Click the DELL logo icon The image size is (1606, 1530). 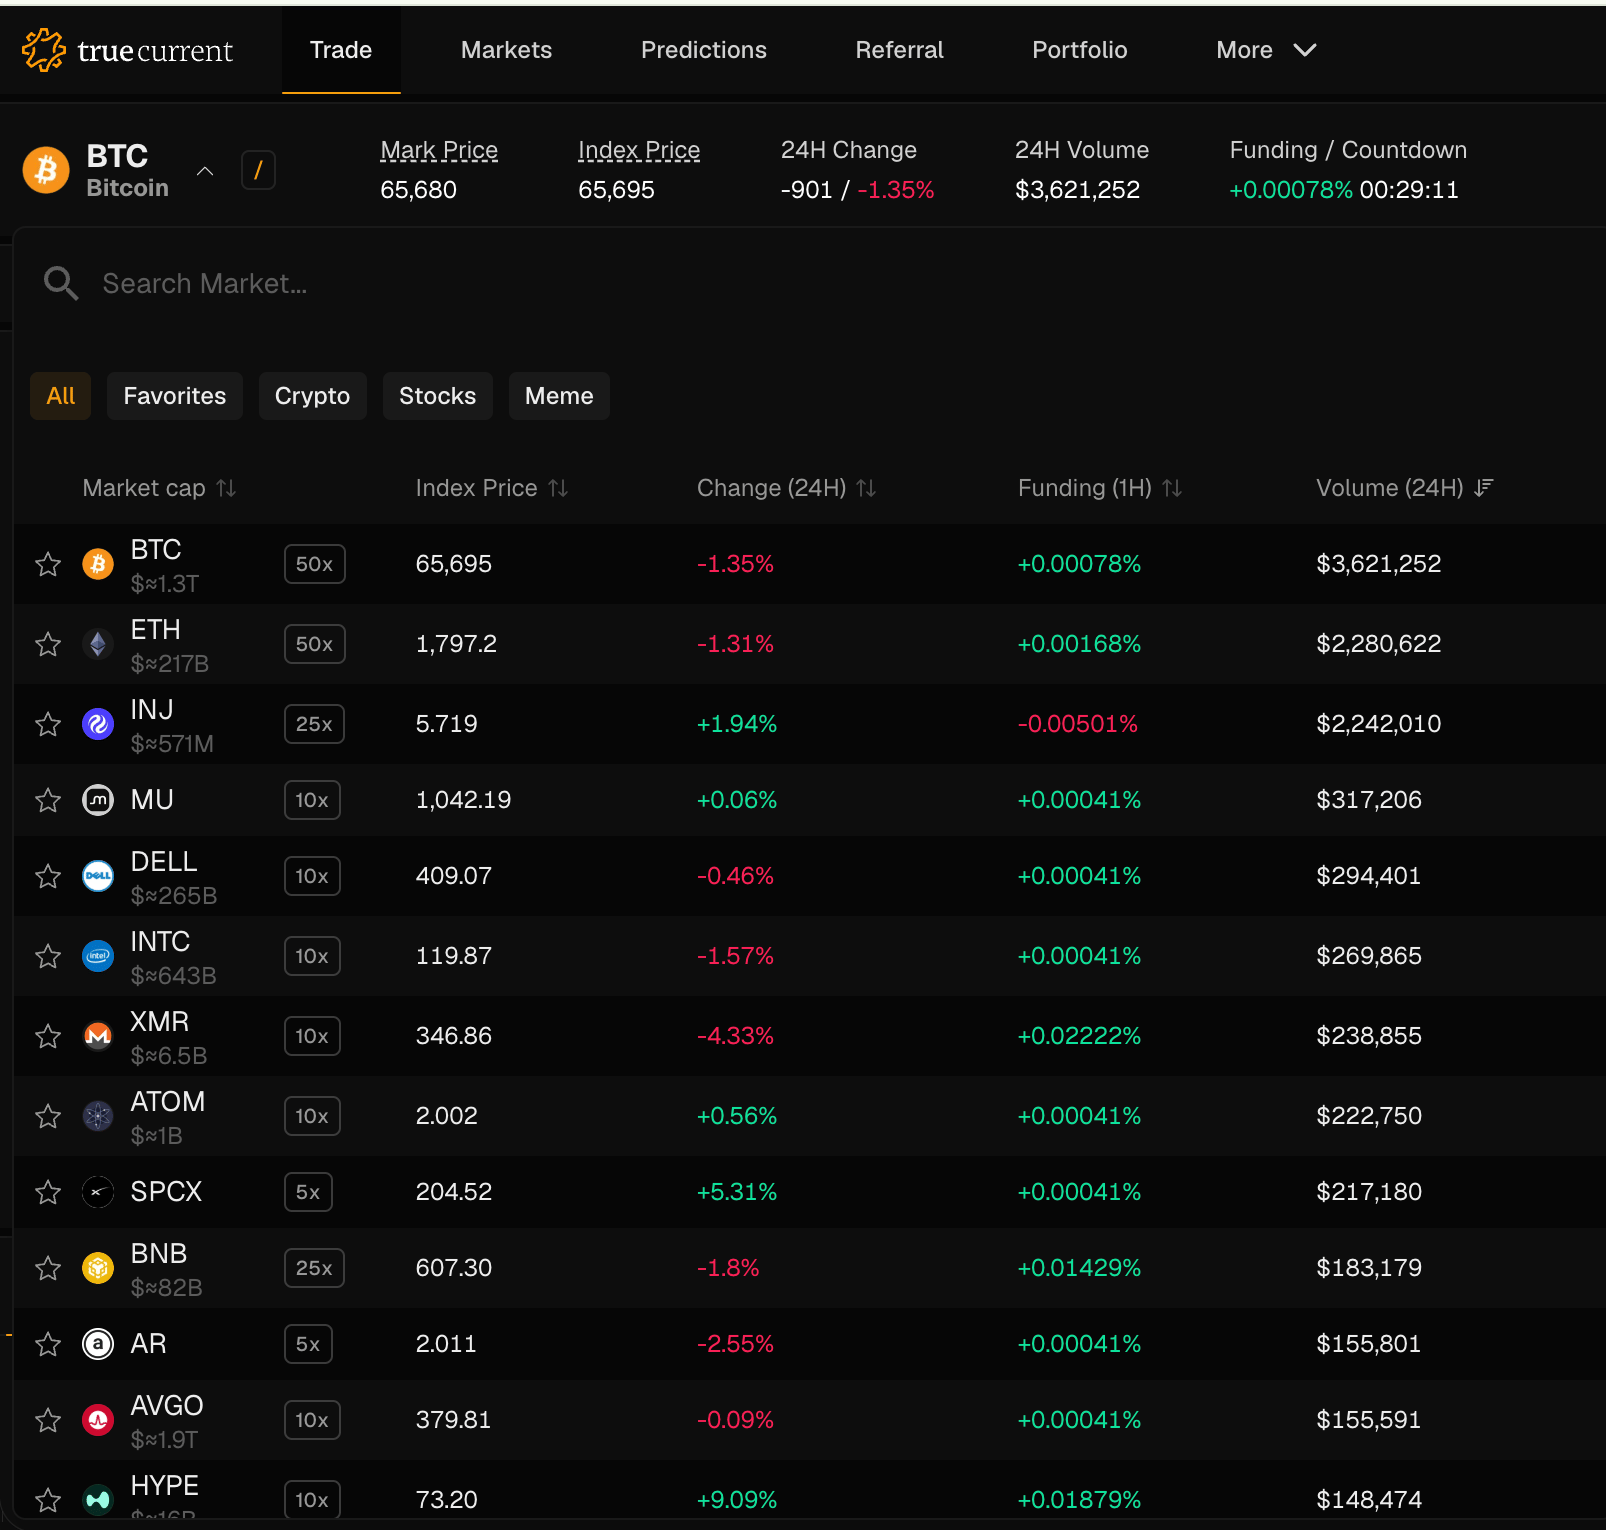click(x=98, y=876)
